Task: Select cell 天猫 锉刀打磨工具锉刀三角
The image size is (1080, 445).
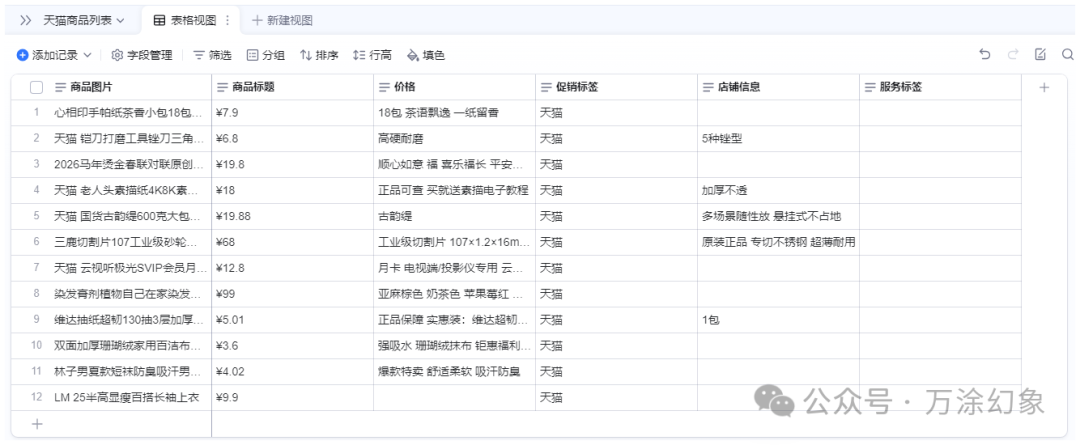Action: click(x=129, y=138)
